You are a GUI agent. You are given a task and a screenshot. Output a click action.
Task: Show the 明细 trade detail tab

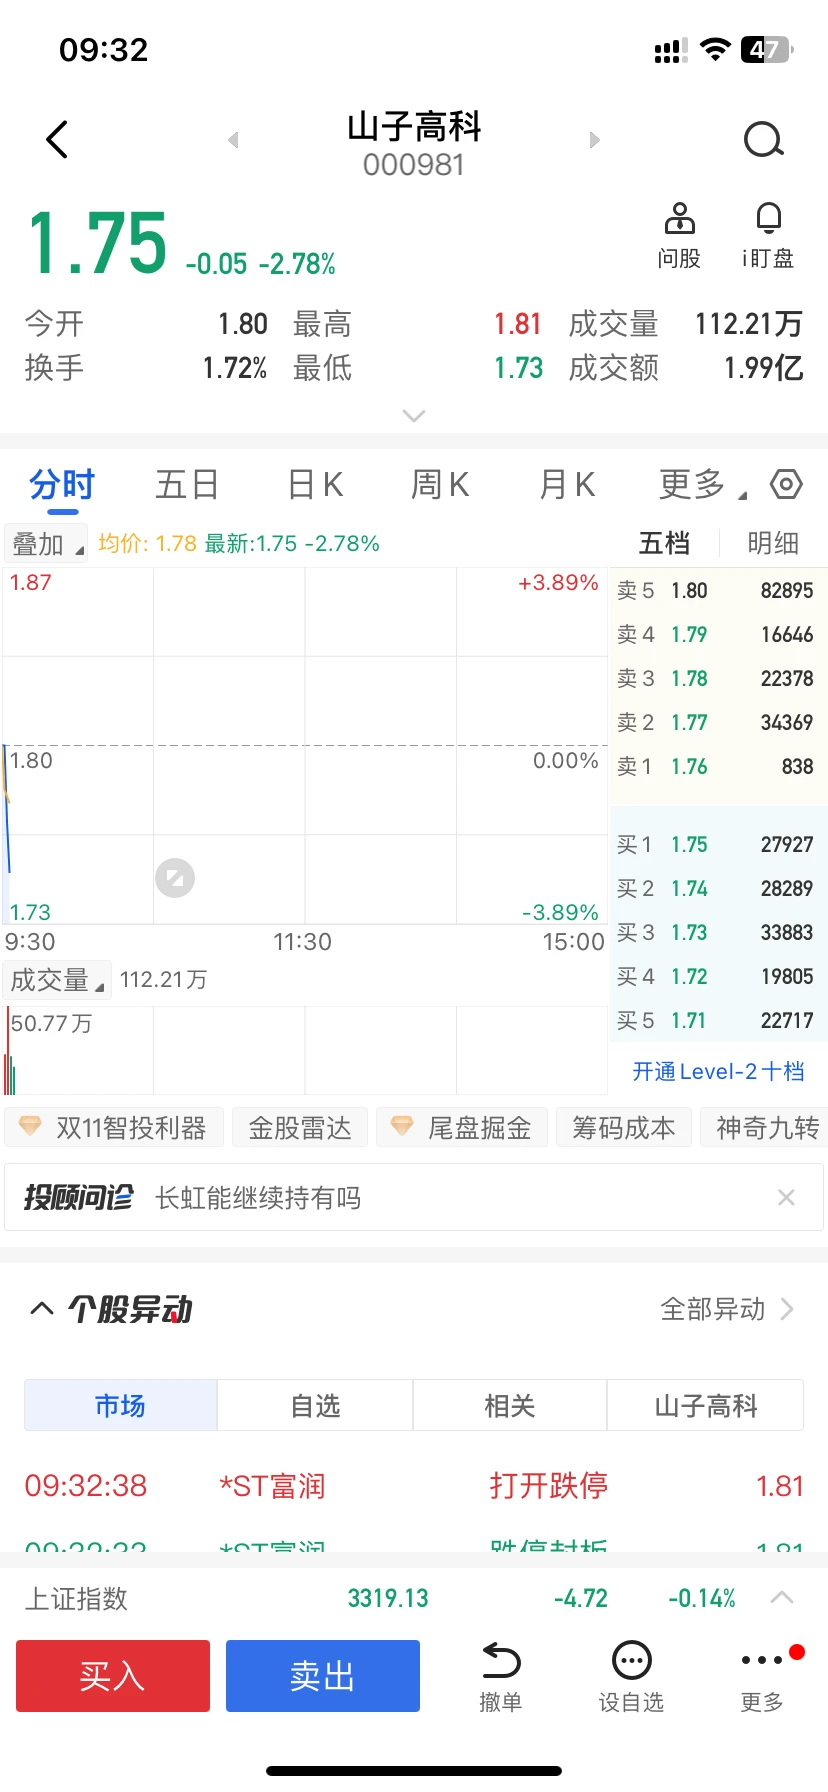click(773, 543)
